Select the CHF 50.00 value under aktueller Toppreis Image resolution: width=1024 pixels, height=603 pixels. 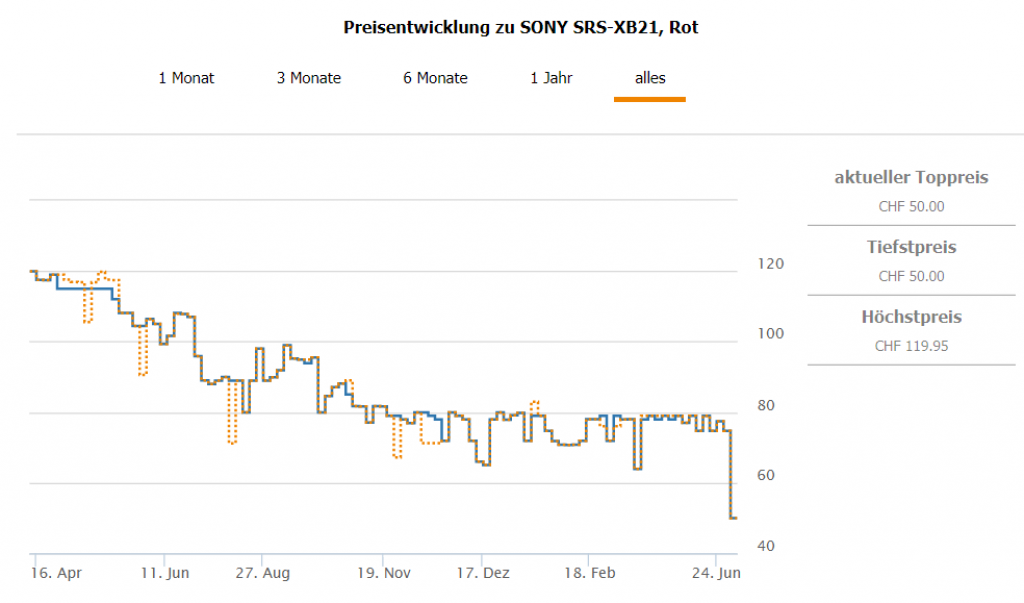911,207
